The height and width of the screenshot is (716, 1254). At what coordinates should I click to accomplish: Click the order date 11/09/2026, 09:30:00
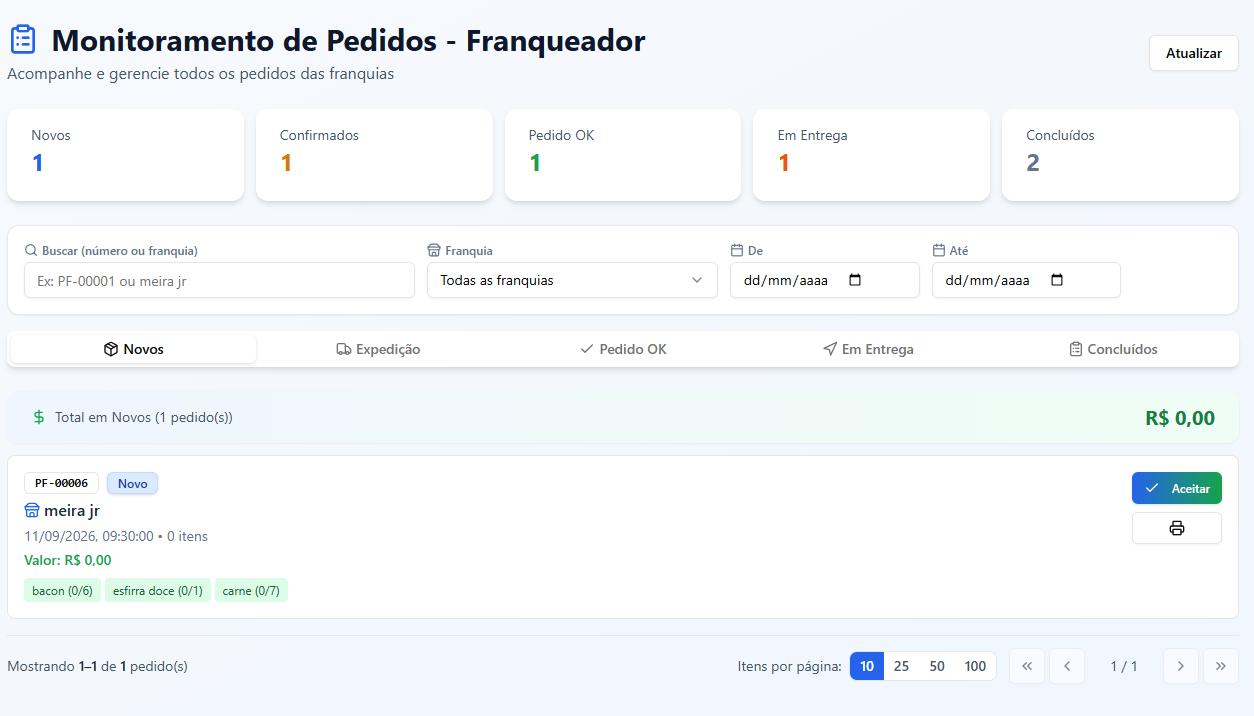click(x=89, y=536)
